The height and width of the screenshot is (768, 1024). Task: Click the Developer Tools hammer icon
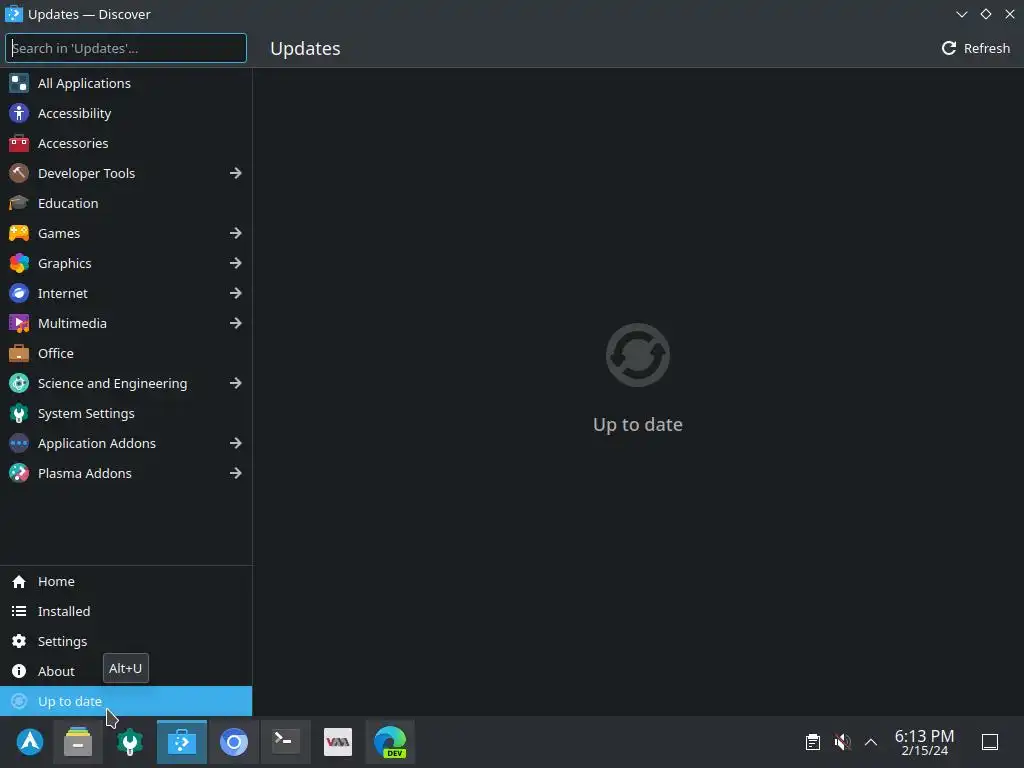[19, 173]
